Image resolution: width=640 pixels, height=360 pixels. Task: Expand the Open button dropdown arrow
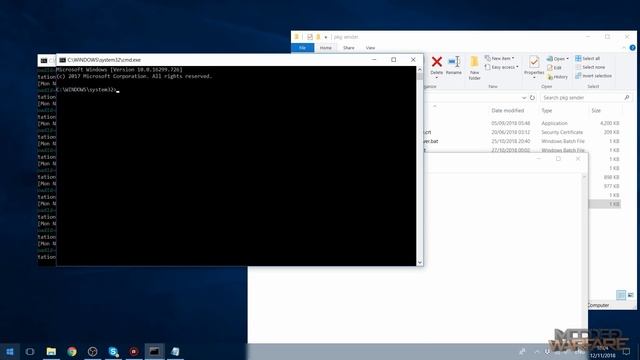[x=567, y=59]
